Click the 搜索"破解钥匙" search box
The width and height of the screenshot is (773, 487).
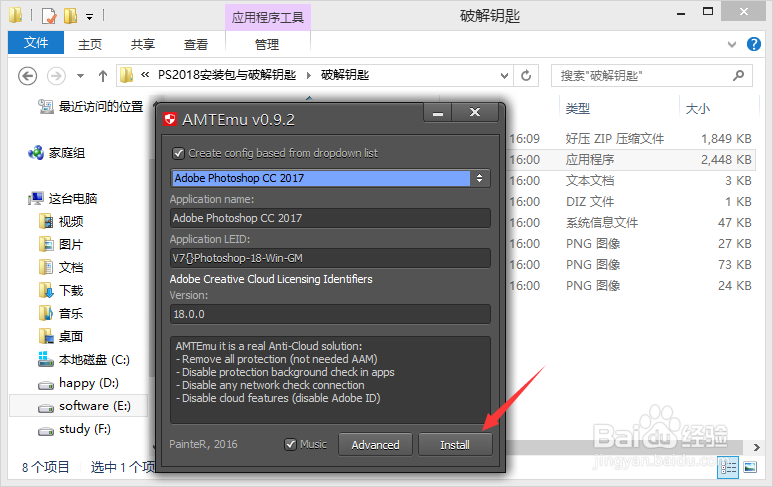[652, 76]
